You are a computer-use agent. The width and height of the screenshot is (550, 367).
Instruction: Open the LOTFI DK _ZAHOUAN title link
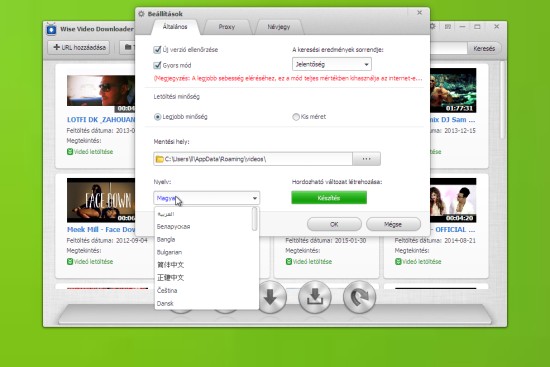pos(101,120)
